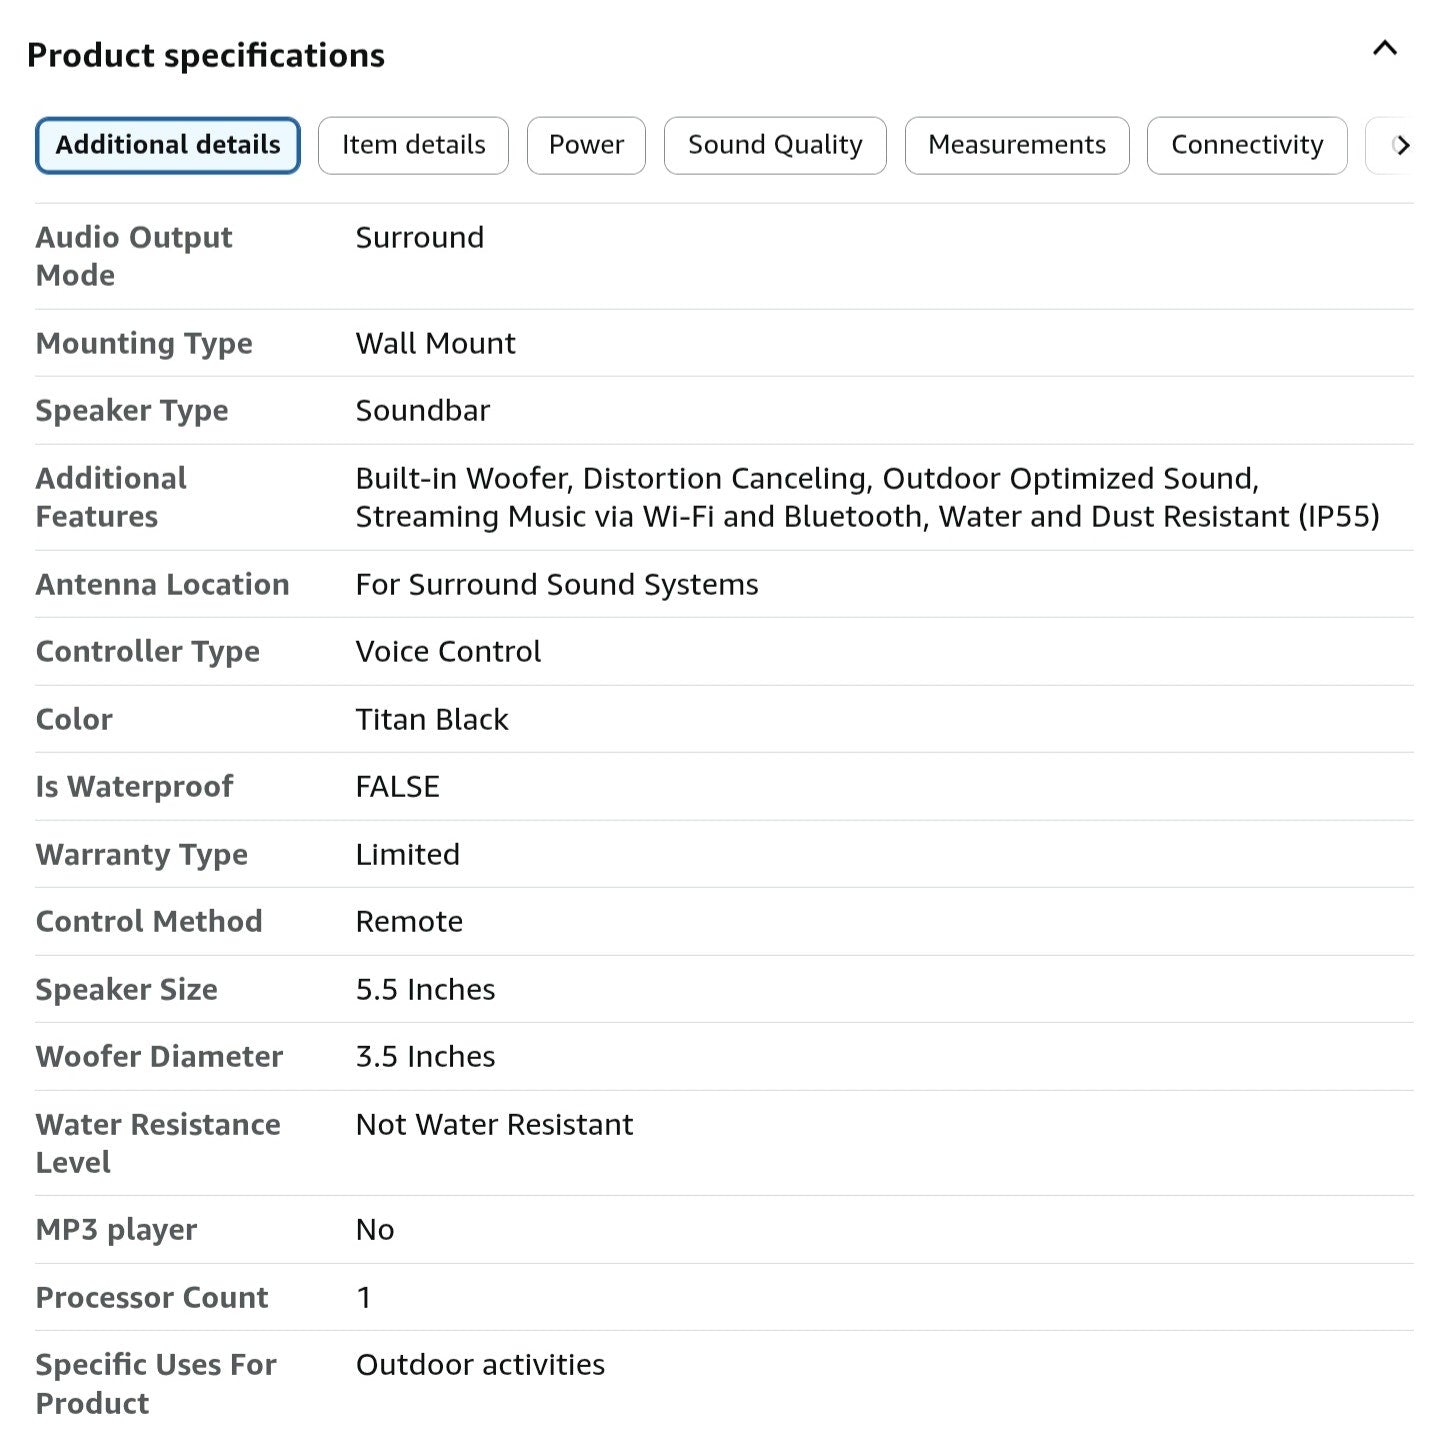Image resolution: width=1440 pixels, height=1440 pixels.
Task: View the Measurements tab
Action: (x=1017, y=146)
